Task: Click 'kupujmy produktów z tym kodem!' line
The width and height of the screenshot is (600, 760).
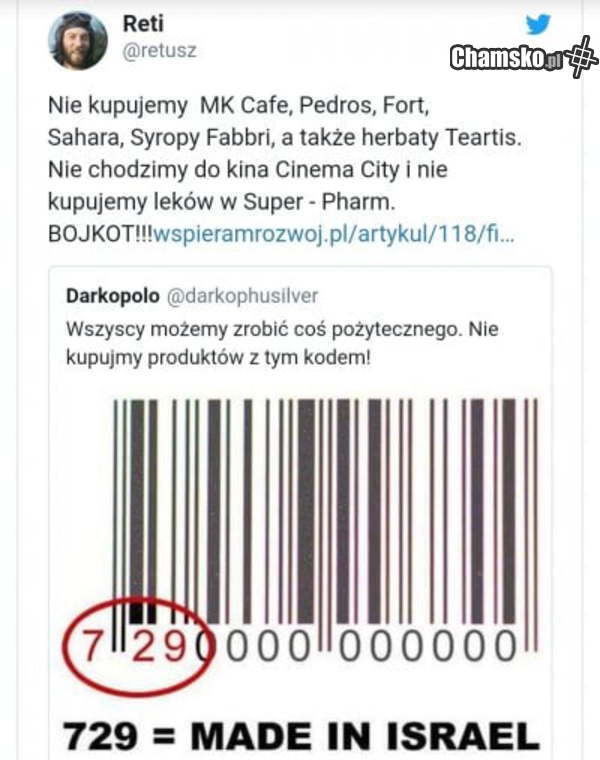Action: coord(218,358)
